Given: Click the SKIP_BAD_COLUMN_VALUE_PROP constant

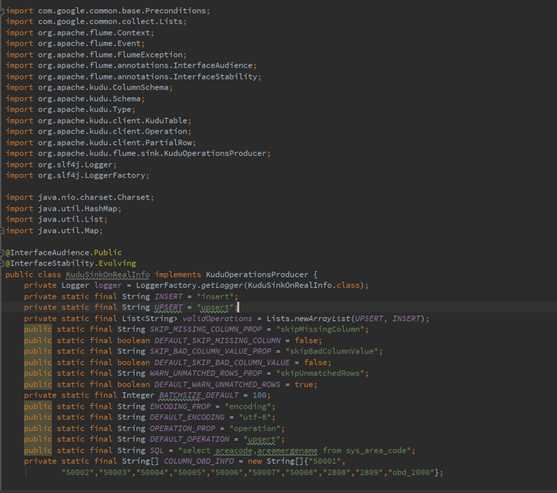Looking at the screenshot, I should (x=211, y=351).
